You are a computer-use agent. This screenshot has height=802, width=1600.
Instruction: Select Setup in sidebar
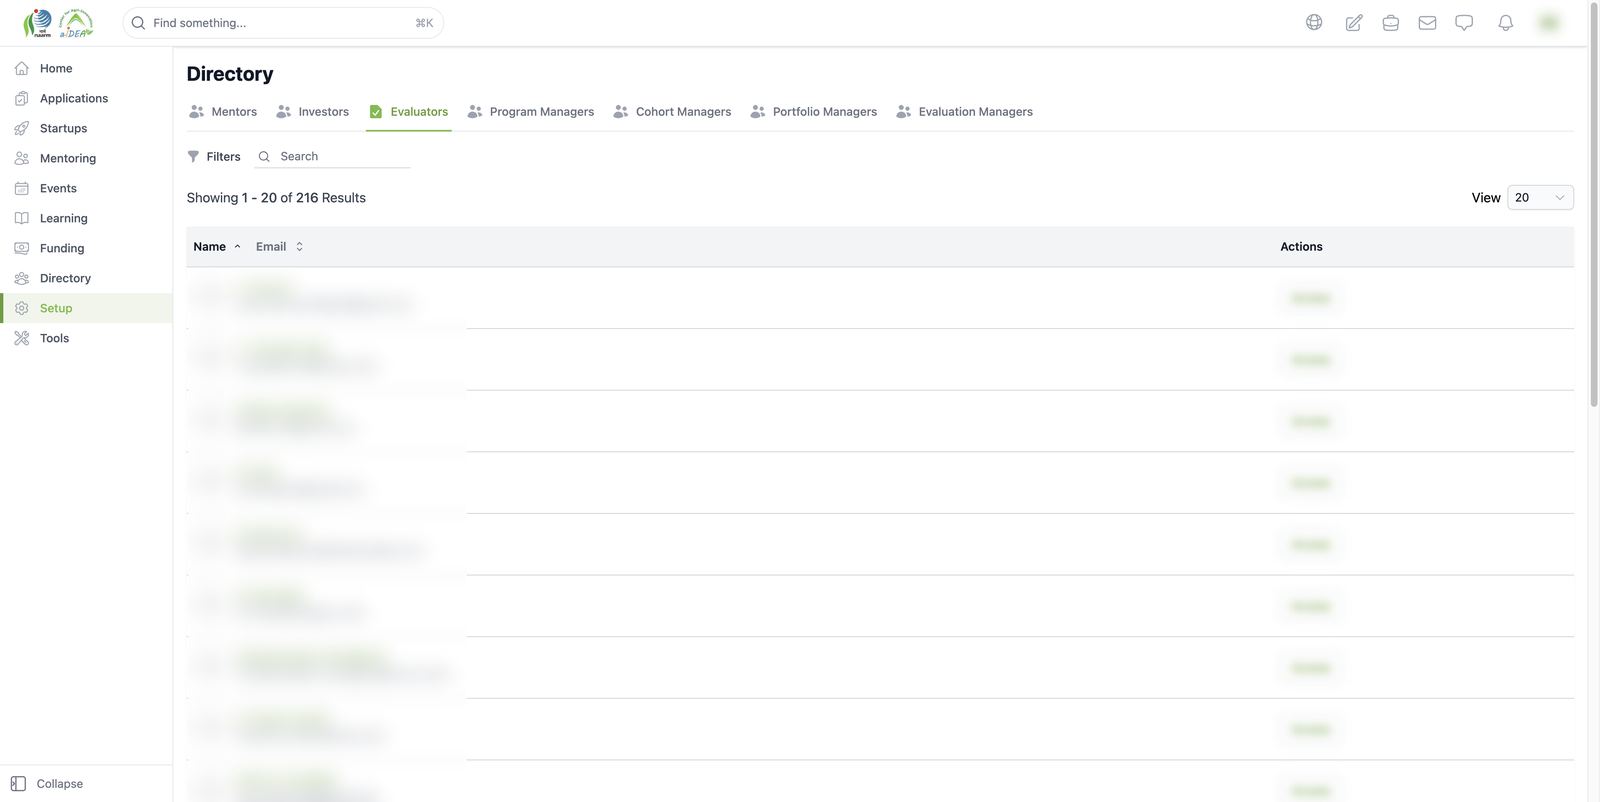(86, 308)
